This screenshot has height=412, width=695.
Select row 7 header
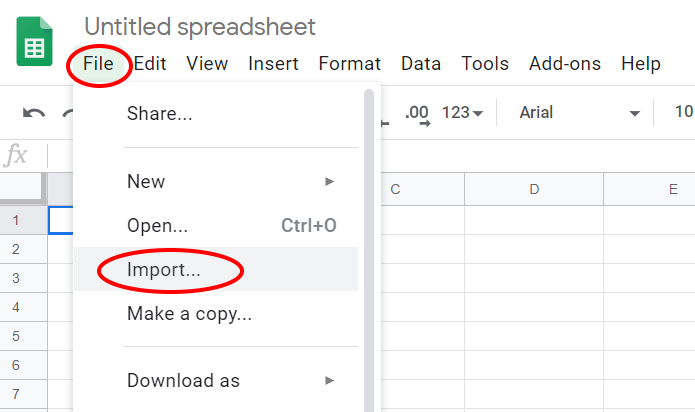(23, 394)
